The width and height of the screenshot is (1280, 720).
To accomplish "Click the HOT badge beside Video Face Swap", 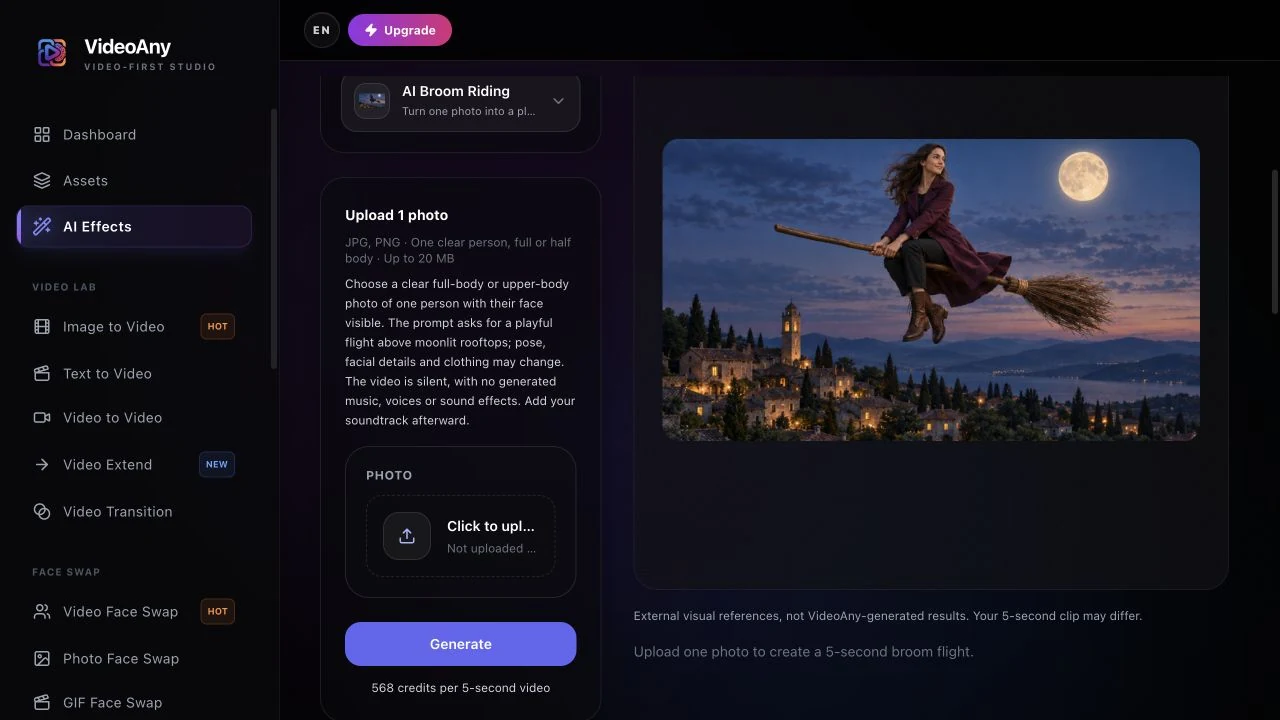I will [217, 612].
